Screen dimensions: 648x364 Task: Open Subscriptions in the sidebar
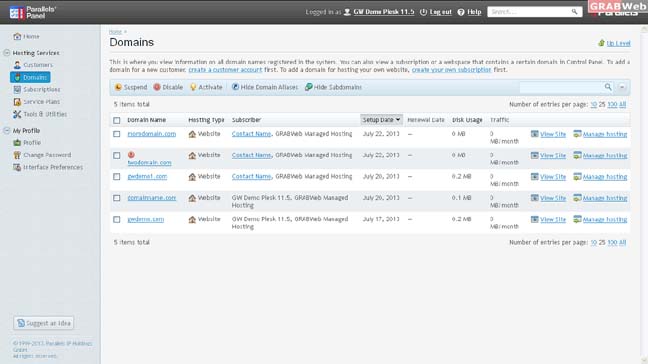(x=37, y=89)
